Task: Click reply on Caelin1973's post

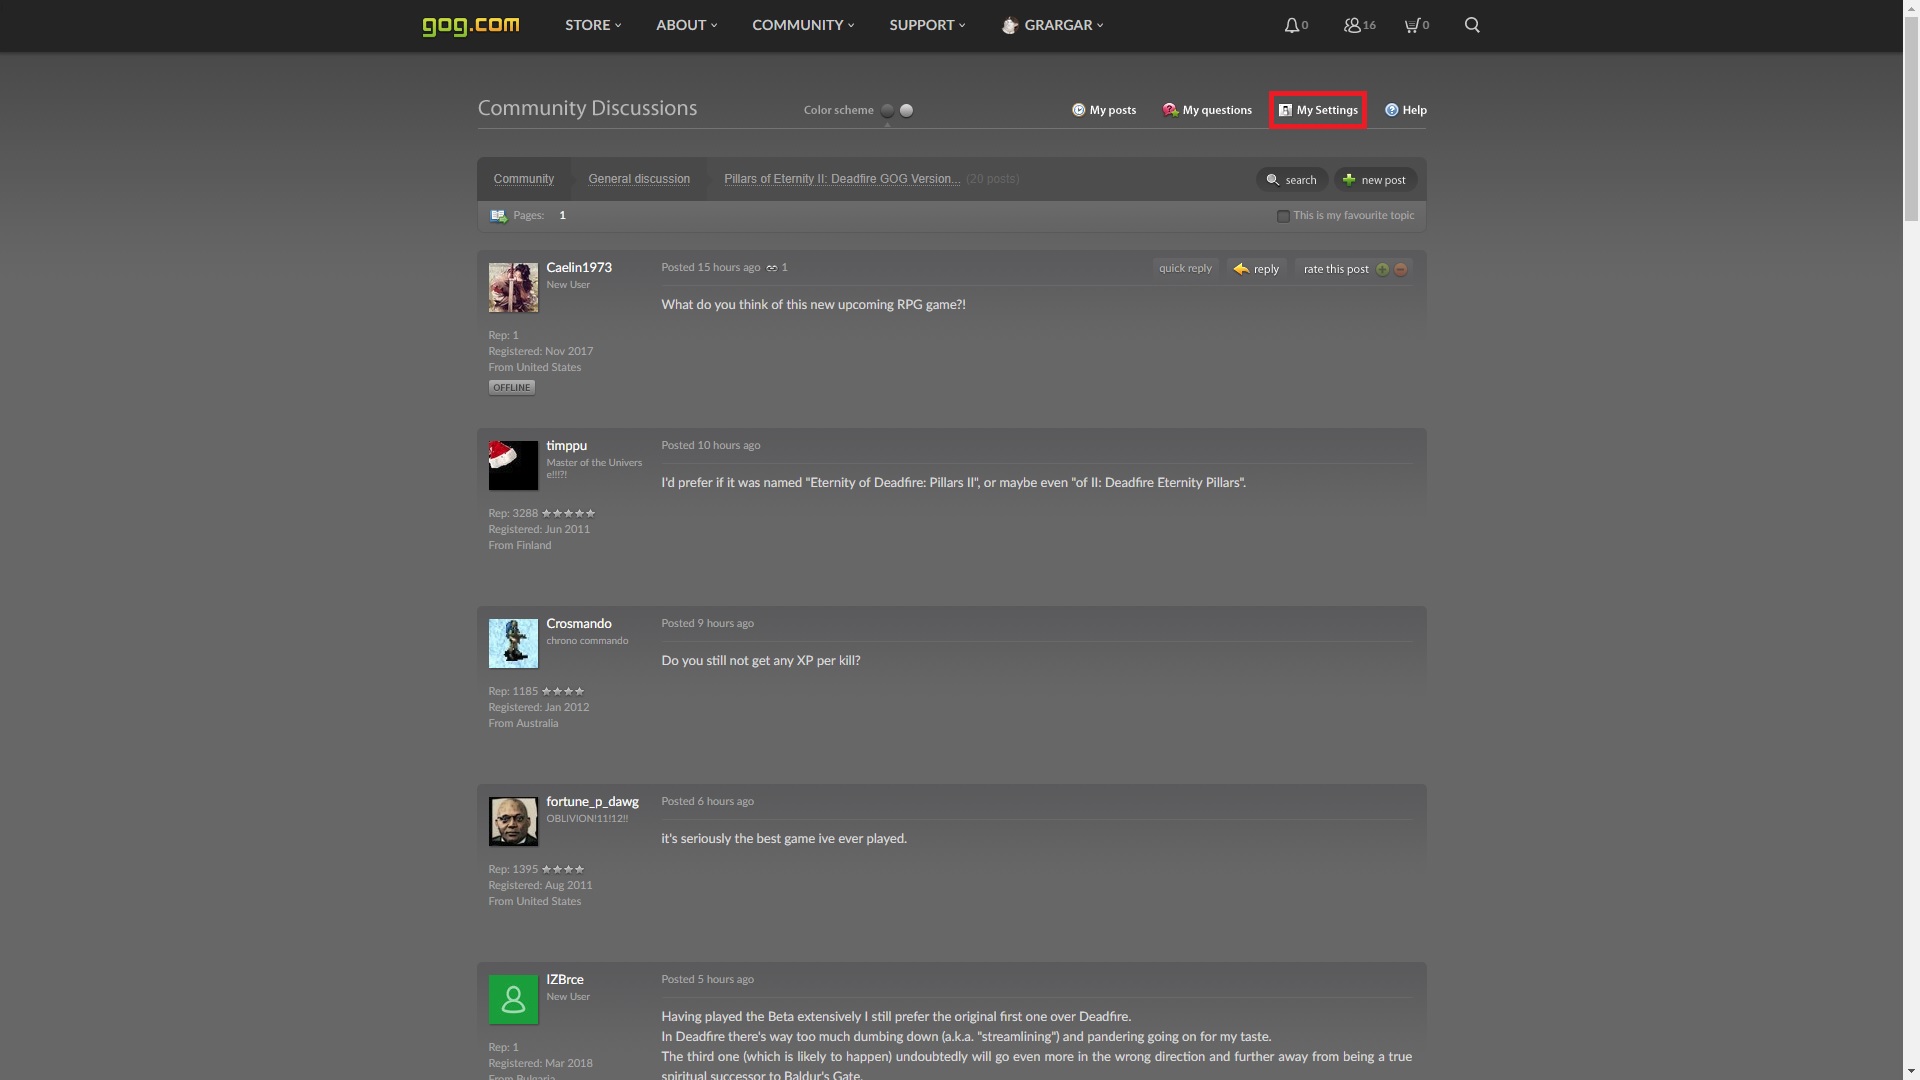Action: tap(1256, 269)
